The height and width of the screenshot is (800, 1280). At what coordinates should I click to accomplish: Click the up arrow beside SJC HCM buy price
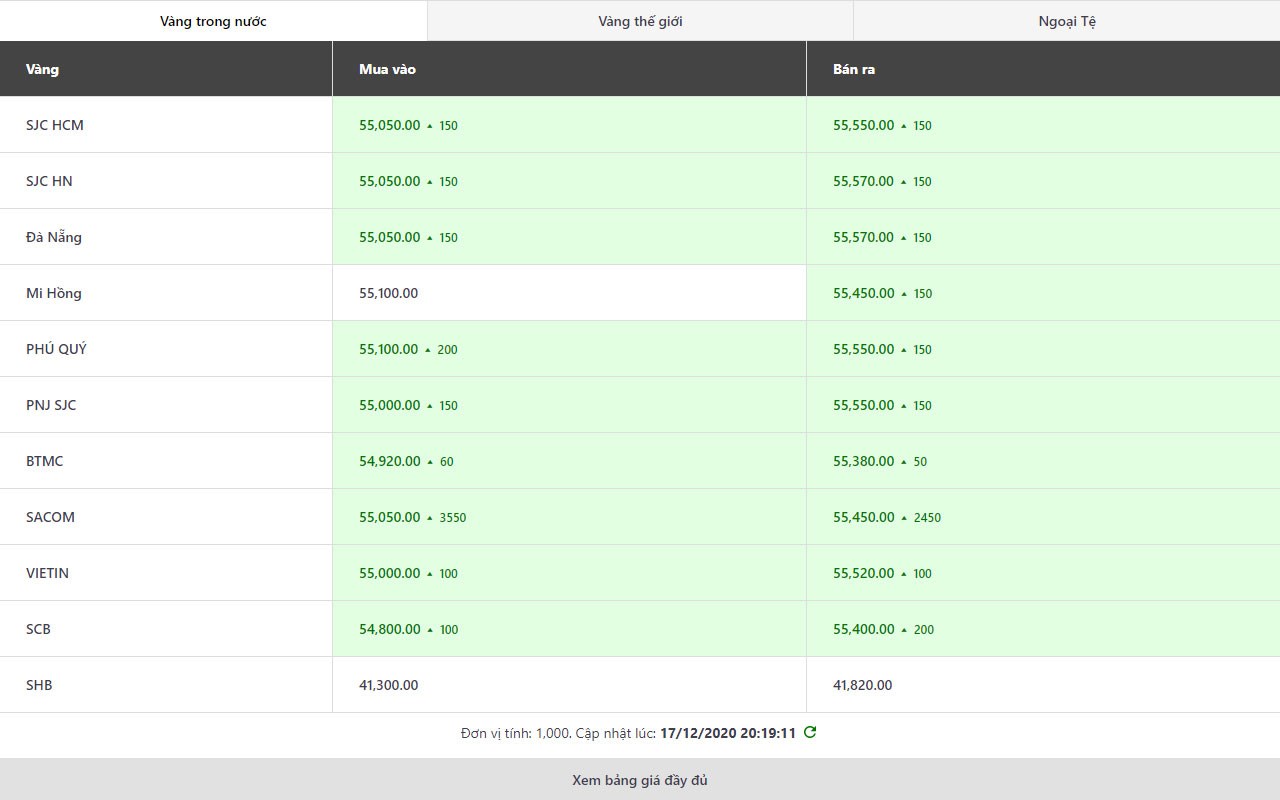click(430, 126)
